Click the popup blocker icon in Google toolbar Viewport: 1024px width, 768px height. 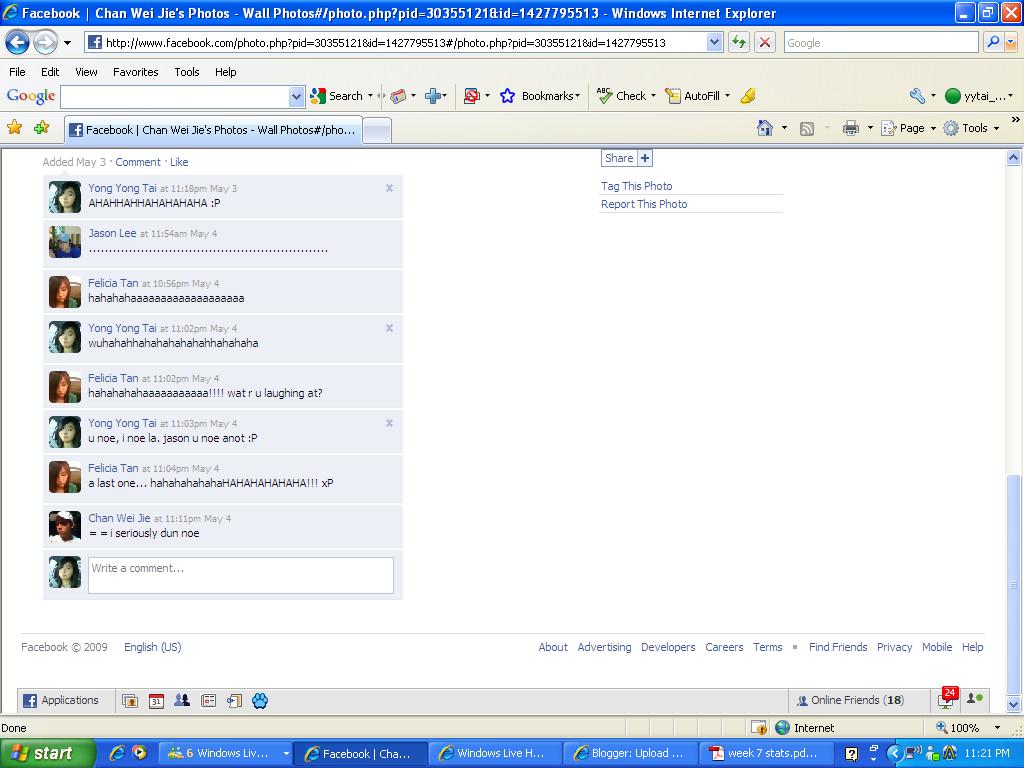pyautogui.click(x=472, y=96)
